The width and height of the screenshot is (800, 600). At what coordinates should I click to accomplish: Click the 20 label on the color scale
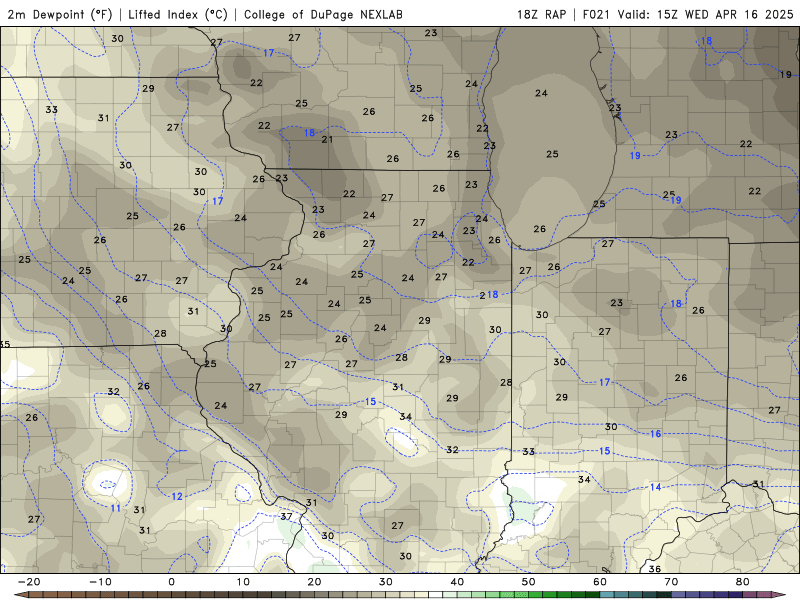click(x=314, y=582)
